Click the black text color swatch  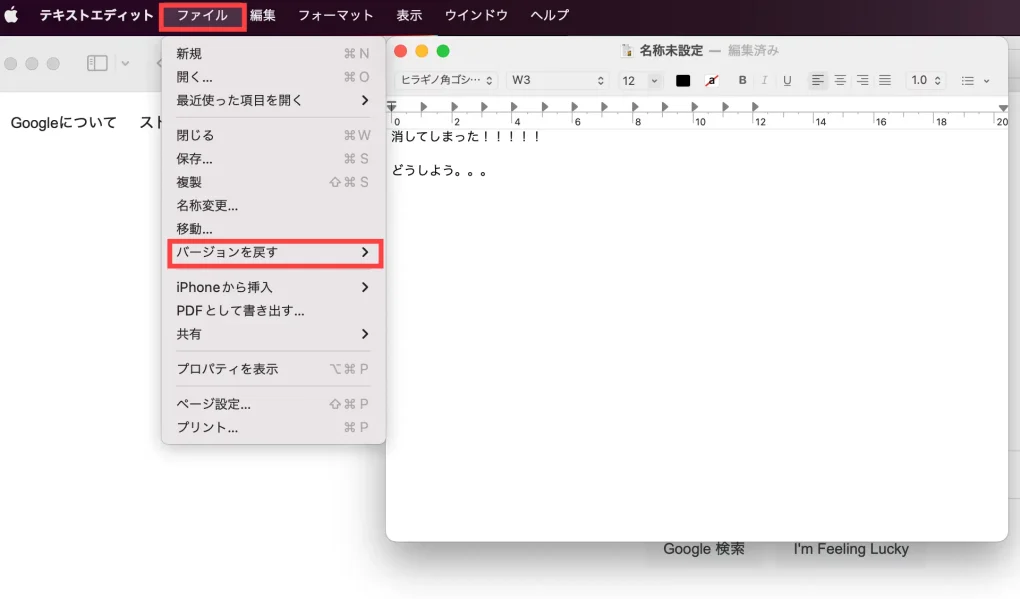(x=683, y=81)
